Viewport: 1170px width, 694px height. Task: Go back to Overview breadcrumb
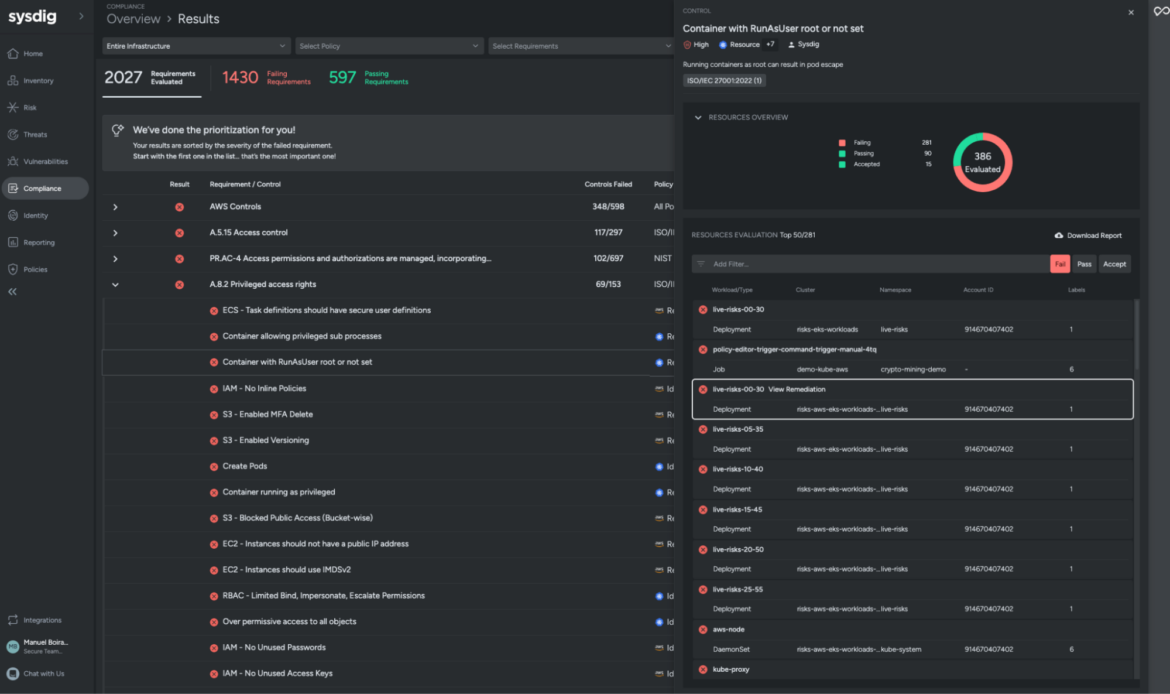tap(133, 19)
